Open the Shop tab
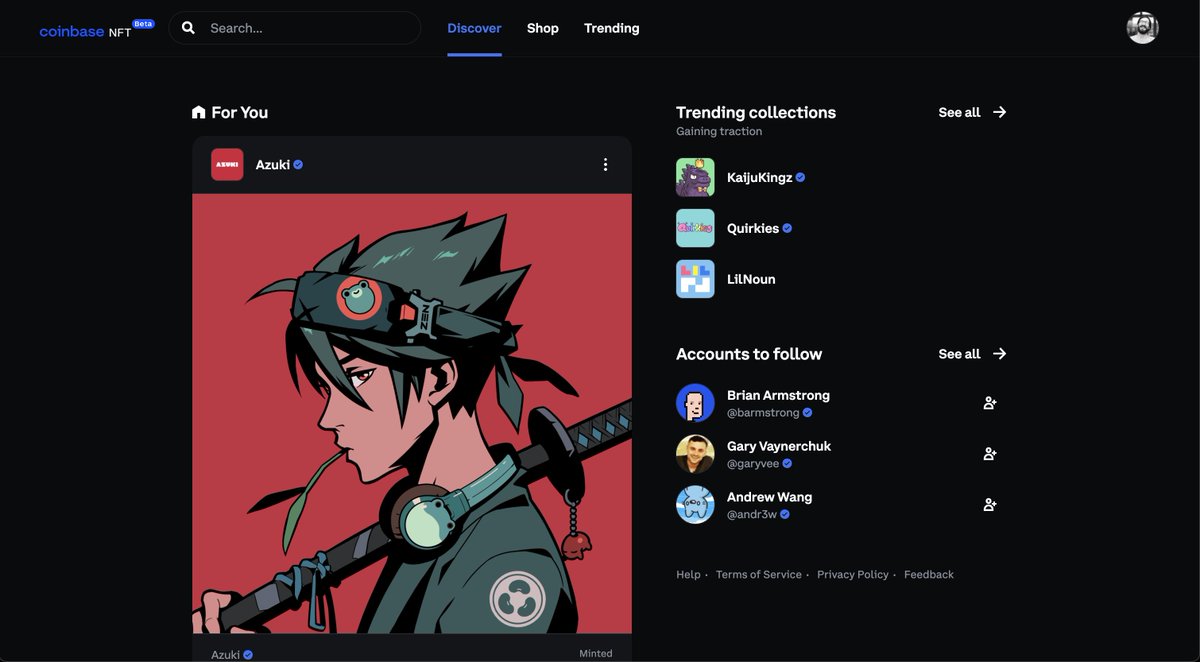Screen dimensions: 1200x662 [543, 28]
